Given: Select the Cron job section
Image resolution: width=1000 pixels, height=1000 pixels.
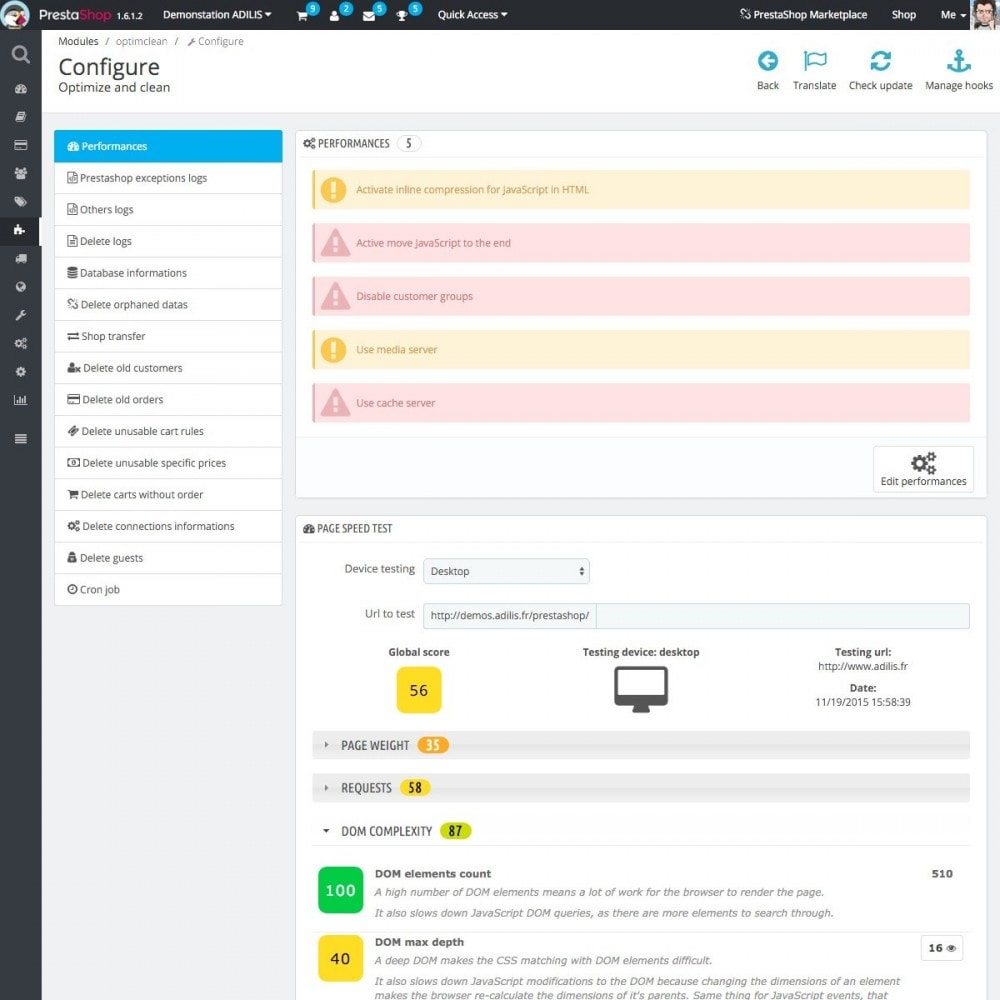Looking at the screenshot, I should [168, 589].
